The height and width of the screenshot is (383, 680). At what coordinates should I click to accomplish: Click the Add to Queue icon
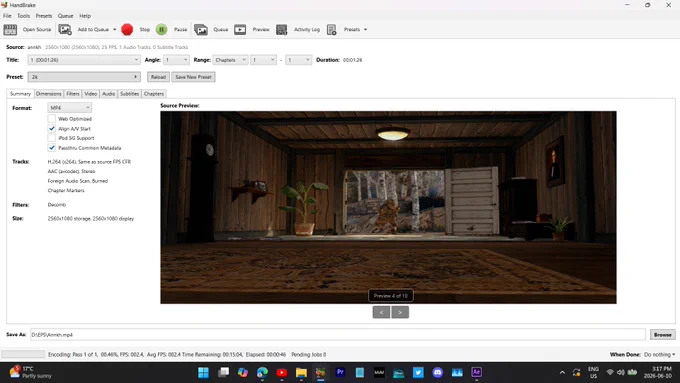[x=65, y=29]
